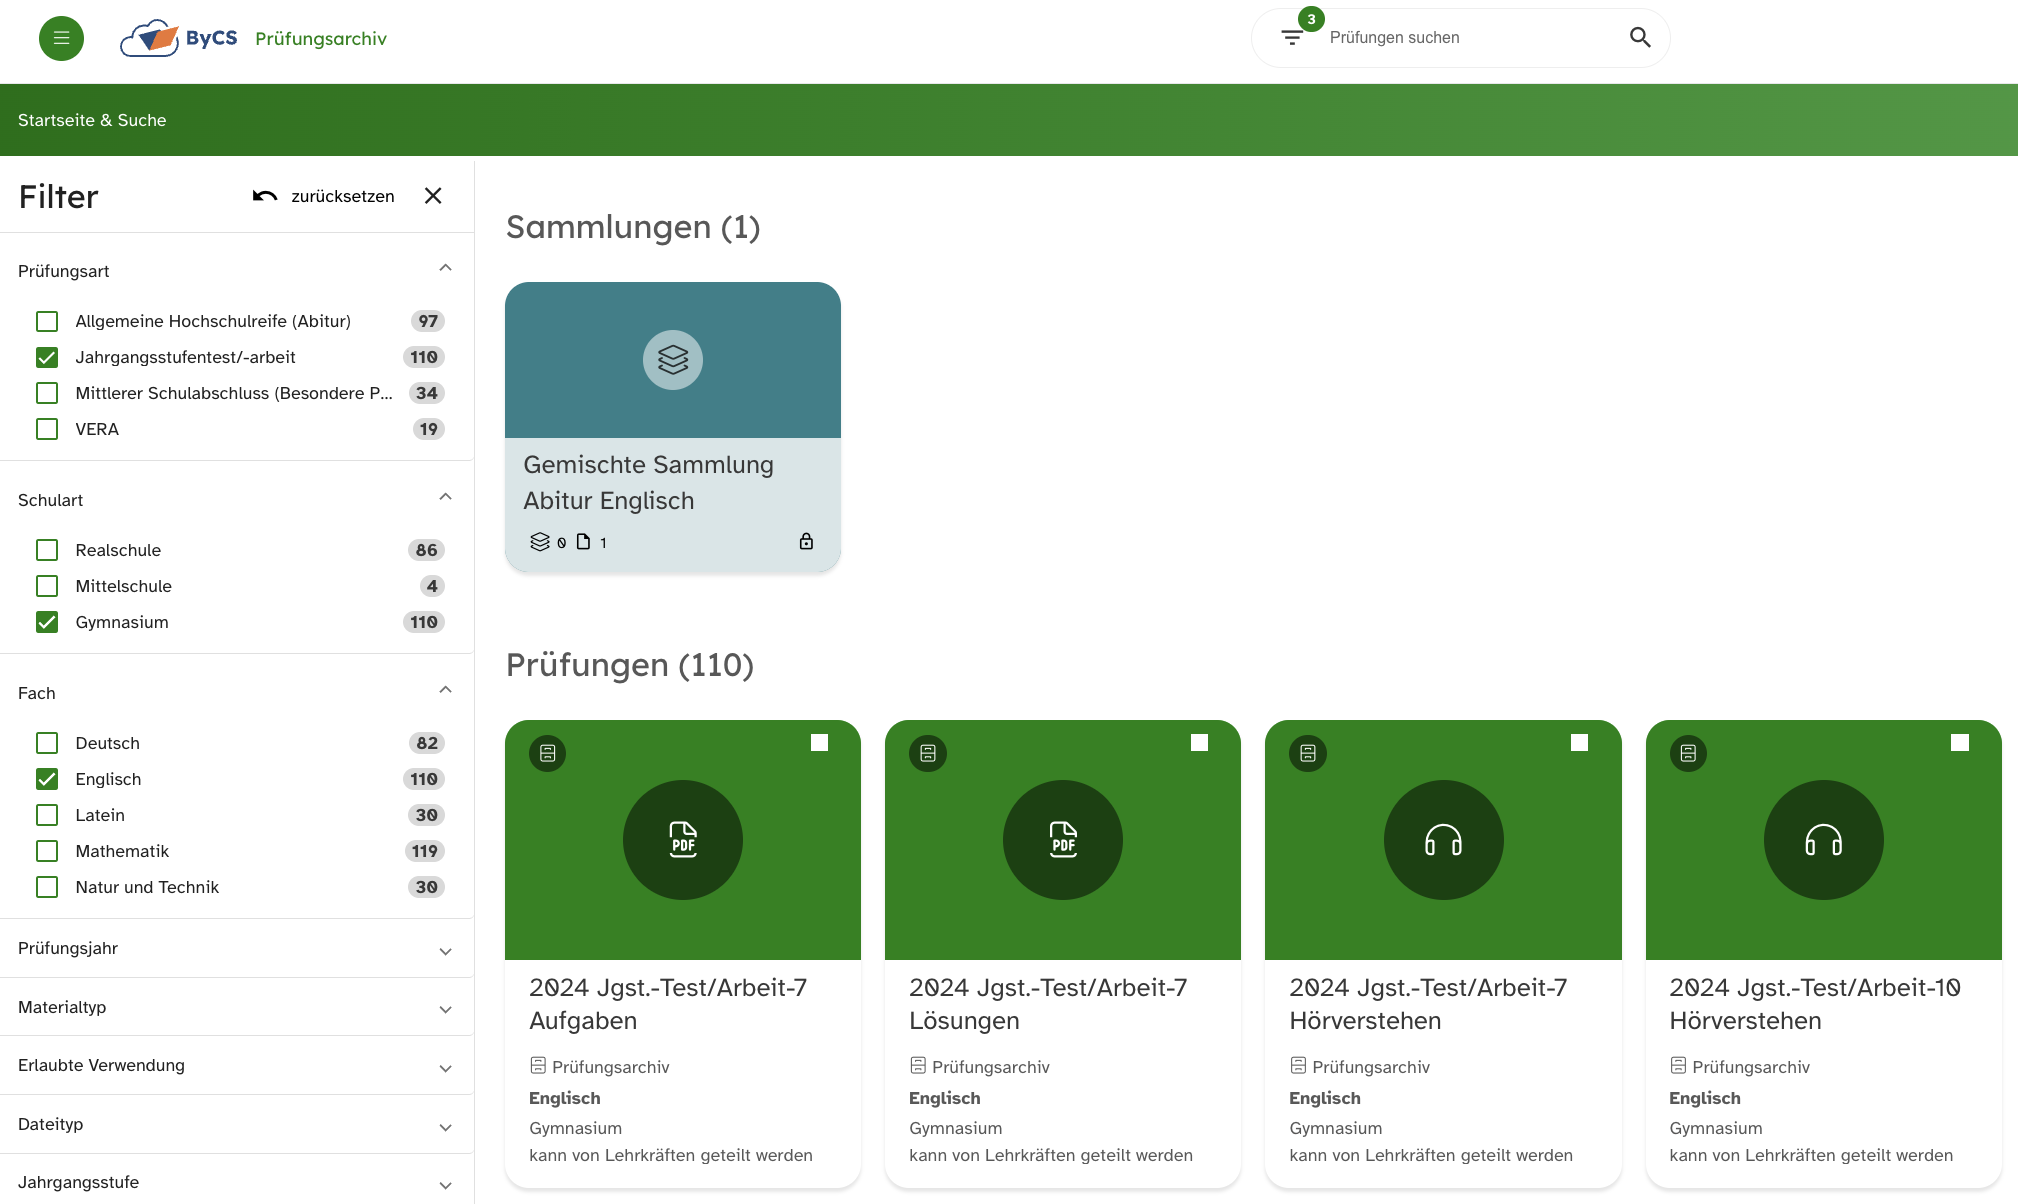Viewport: 2018px width, 1204px height.
Task: Expand the Materialtyp filter section
Action: point(446,1009)
